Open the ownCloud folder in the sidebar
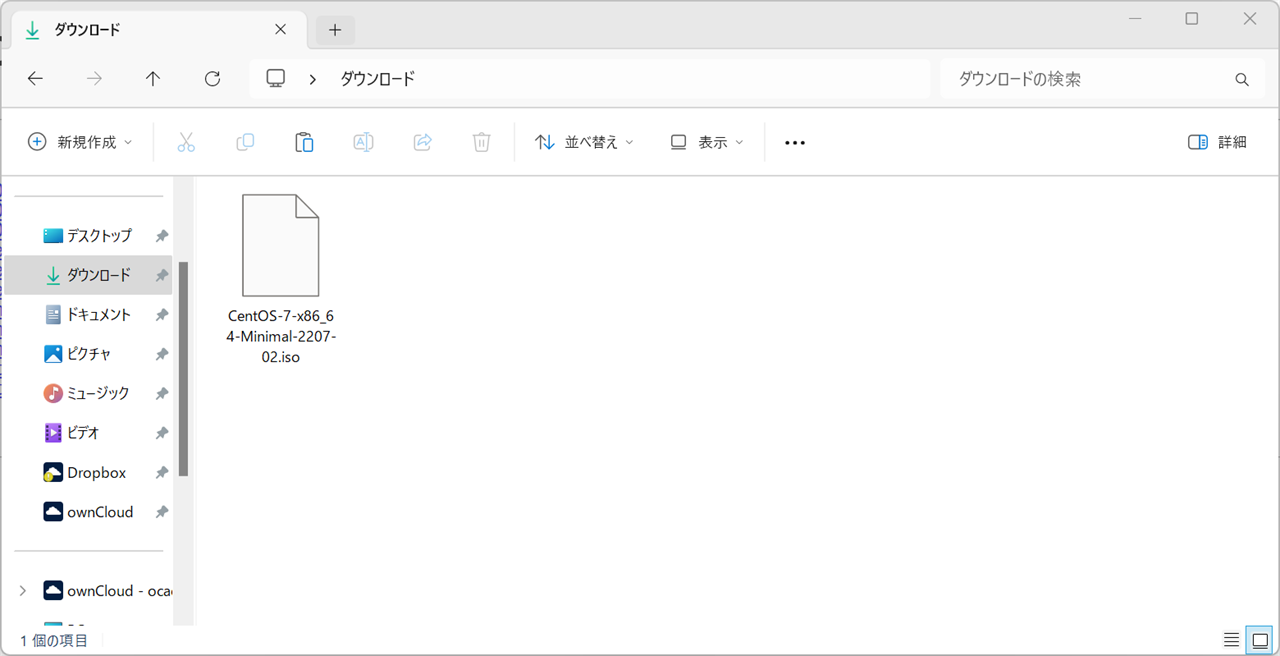This screenshot has width=1280, height=656. 100,511
